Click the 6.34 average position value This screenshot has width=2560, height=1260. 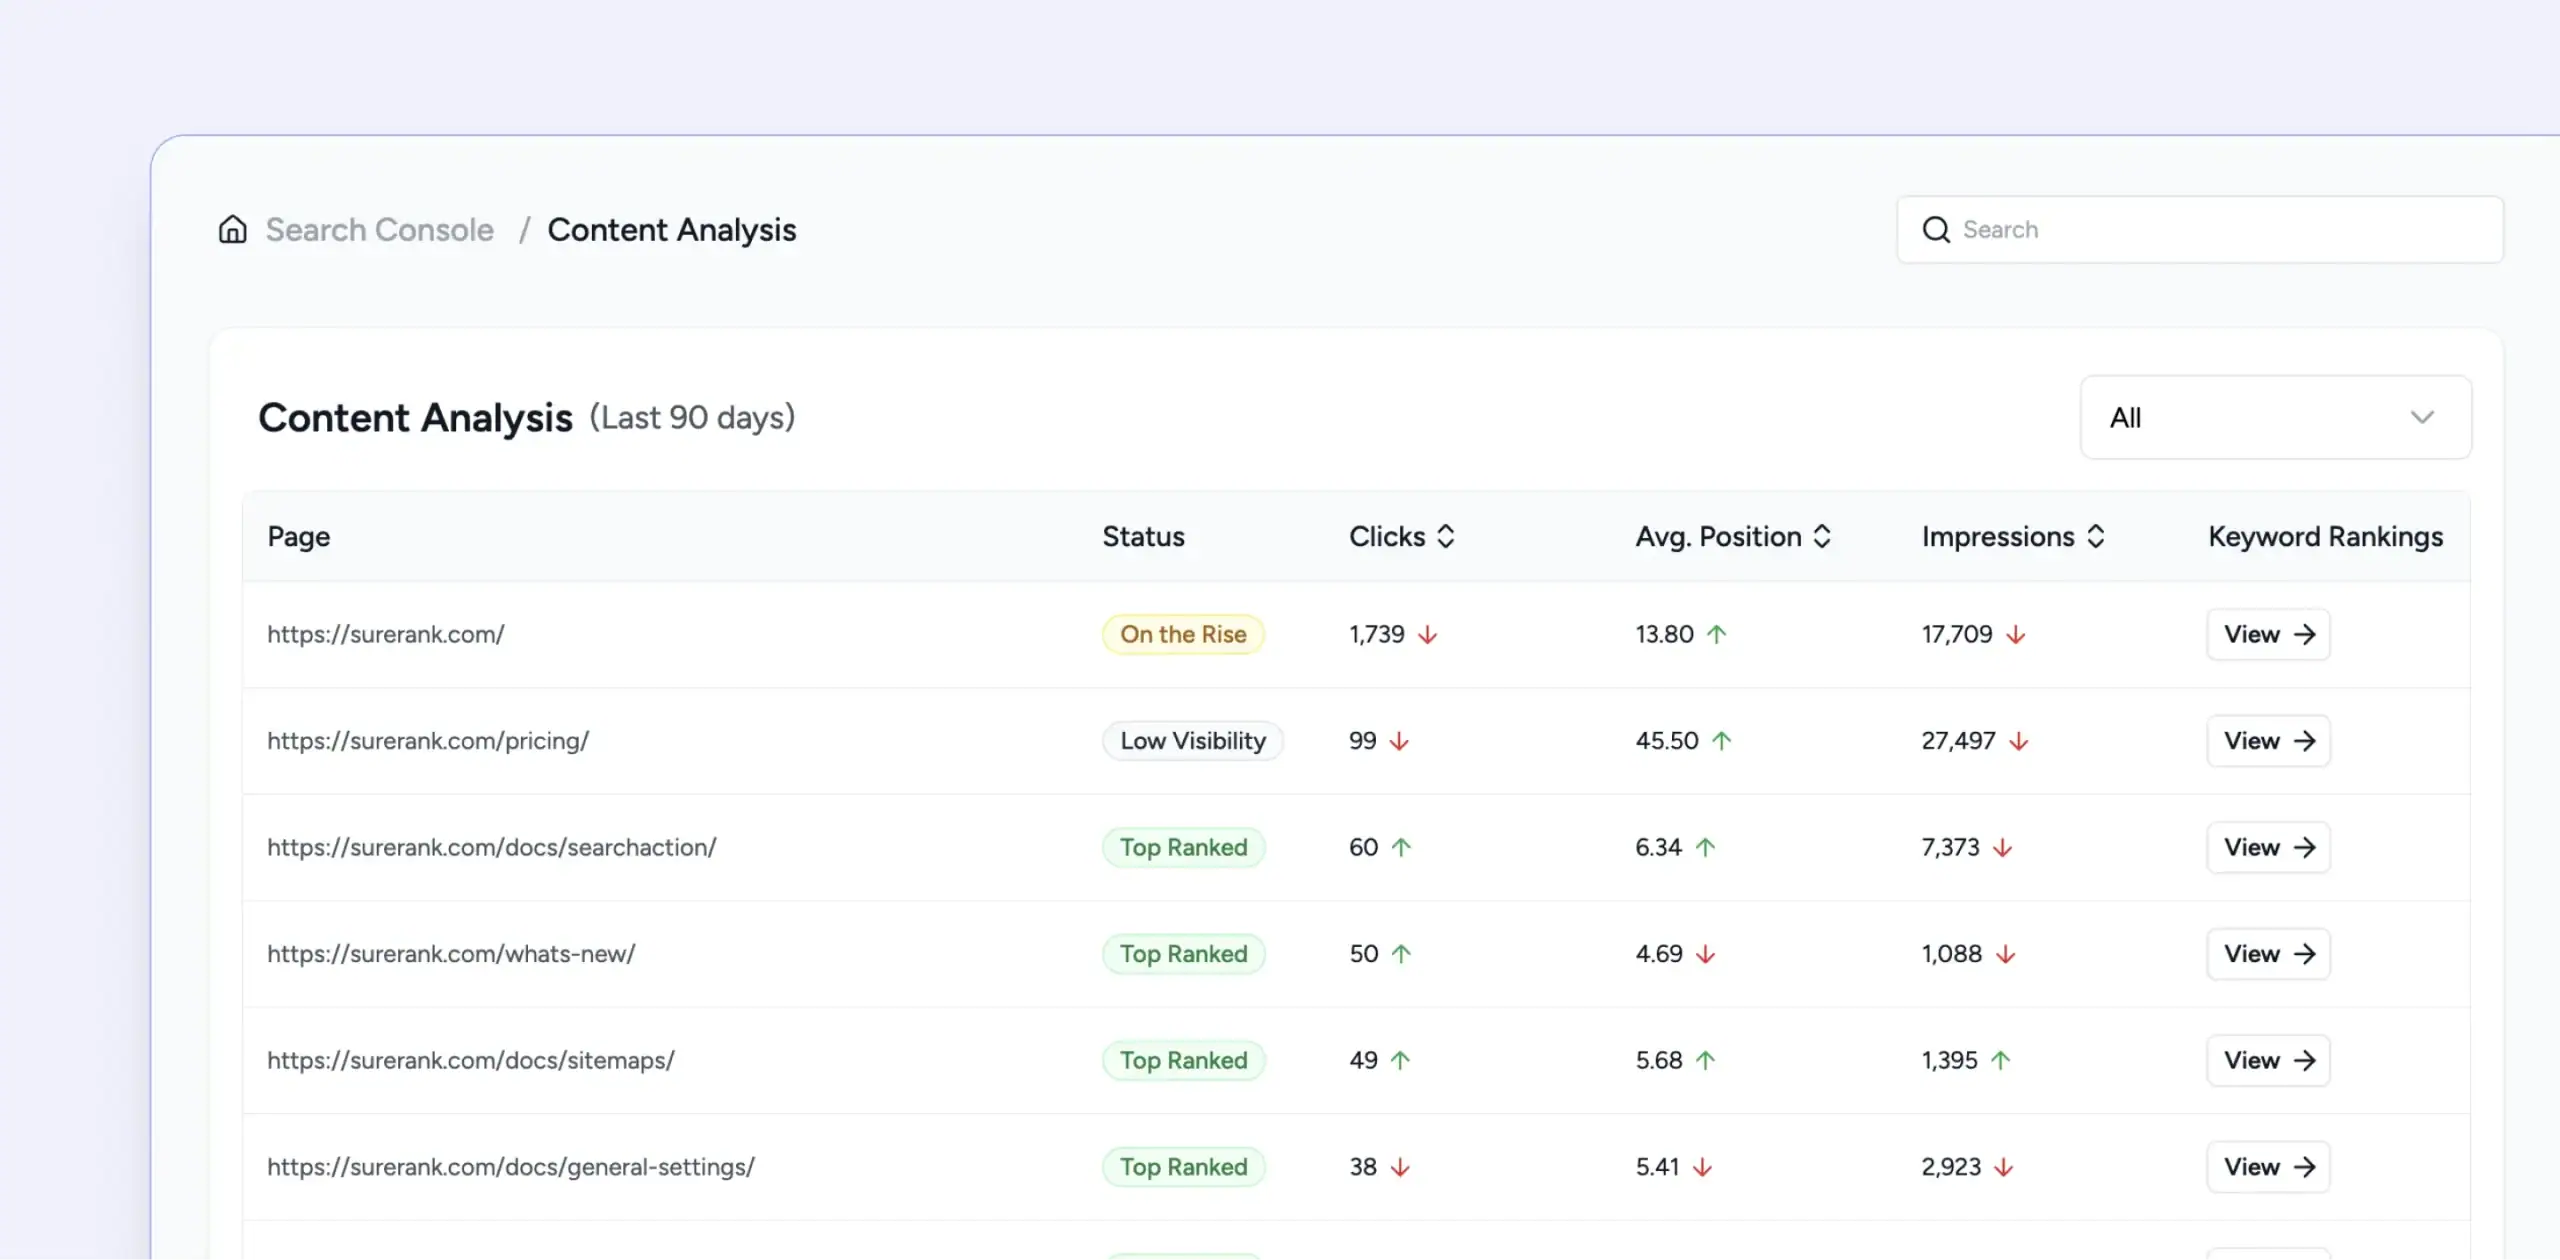pyautogui.click(x=1659, y=847)
